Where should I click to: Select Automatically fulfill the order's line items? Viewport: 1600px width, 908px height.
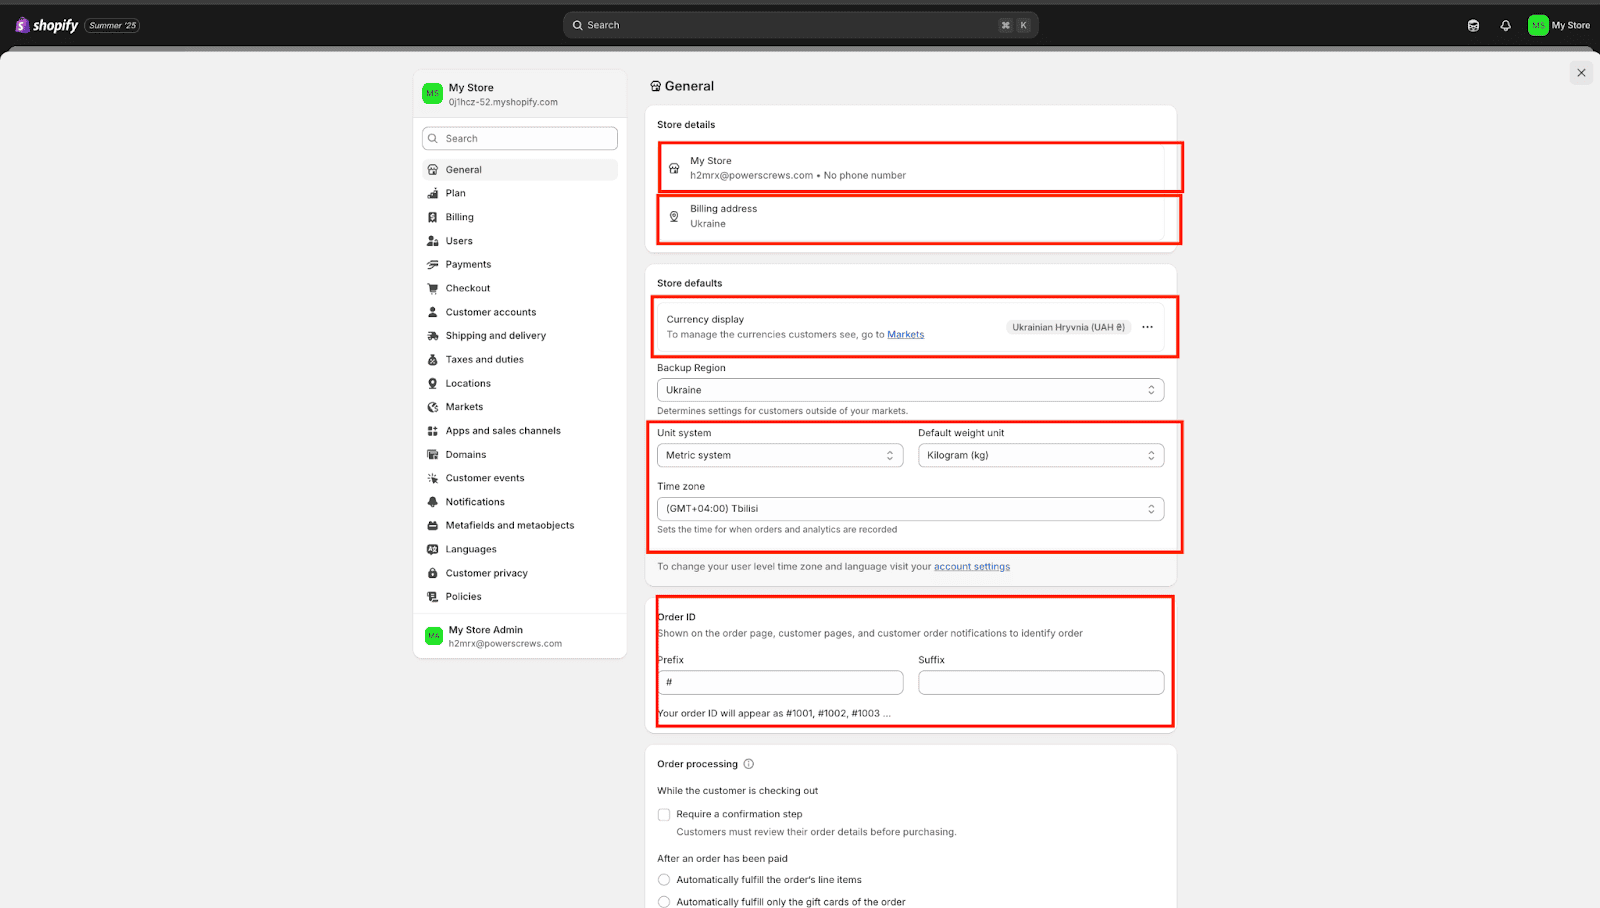pos(664,880)
